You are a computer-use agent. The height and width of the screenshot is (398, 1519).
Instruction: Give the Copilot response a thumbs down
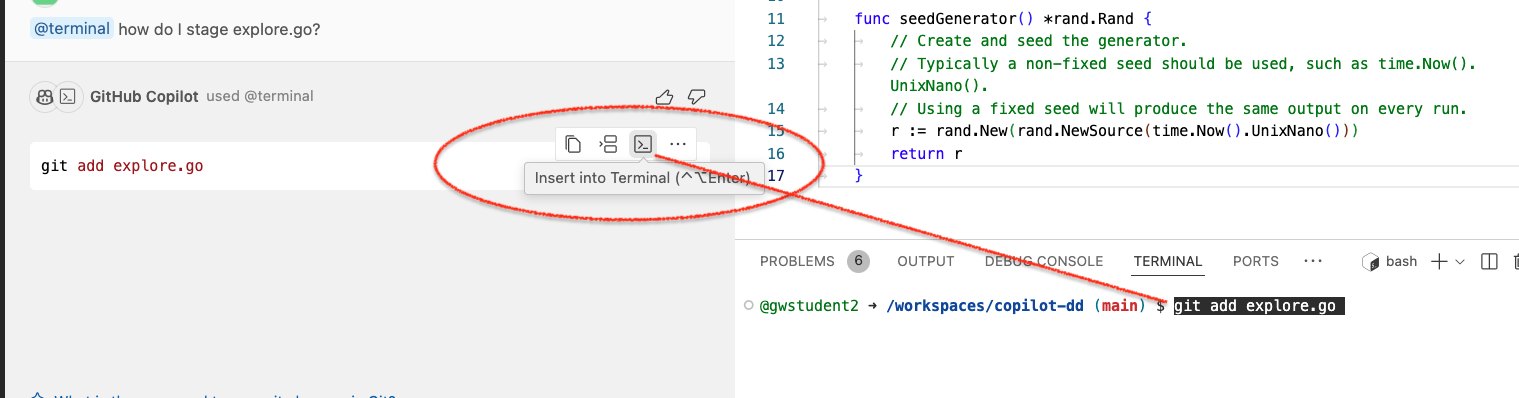(697, 97)
